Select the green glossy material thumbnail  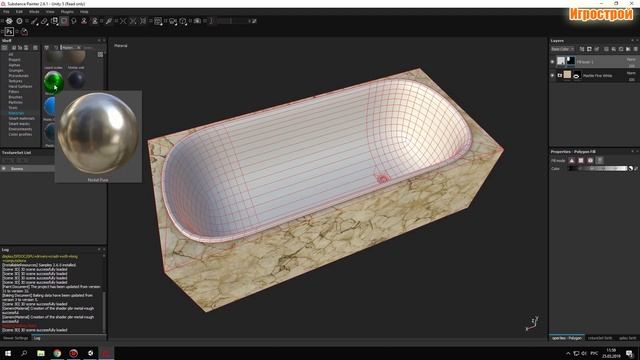(x=53, y=82)
